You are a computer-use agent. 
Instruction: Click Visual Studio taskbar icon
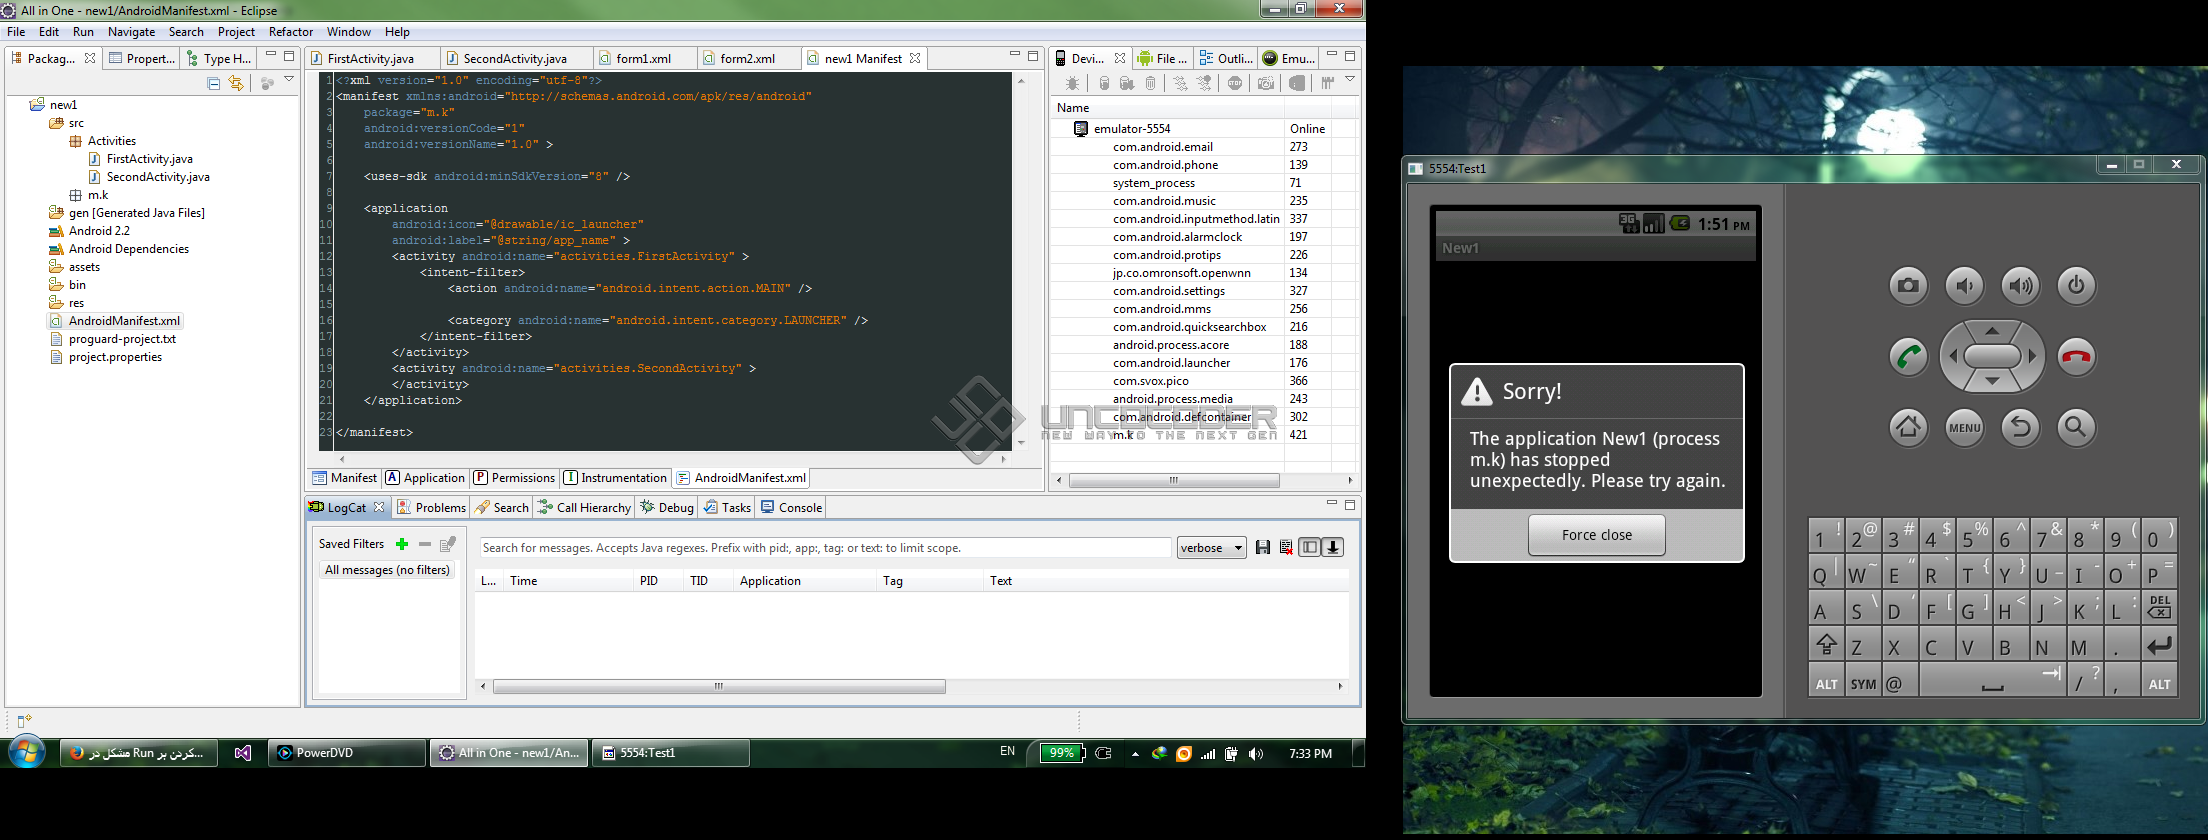(x=243, y=753)
